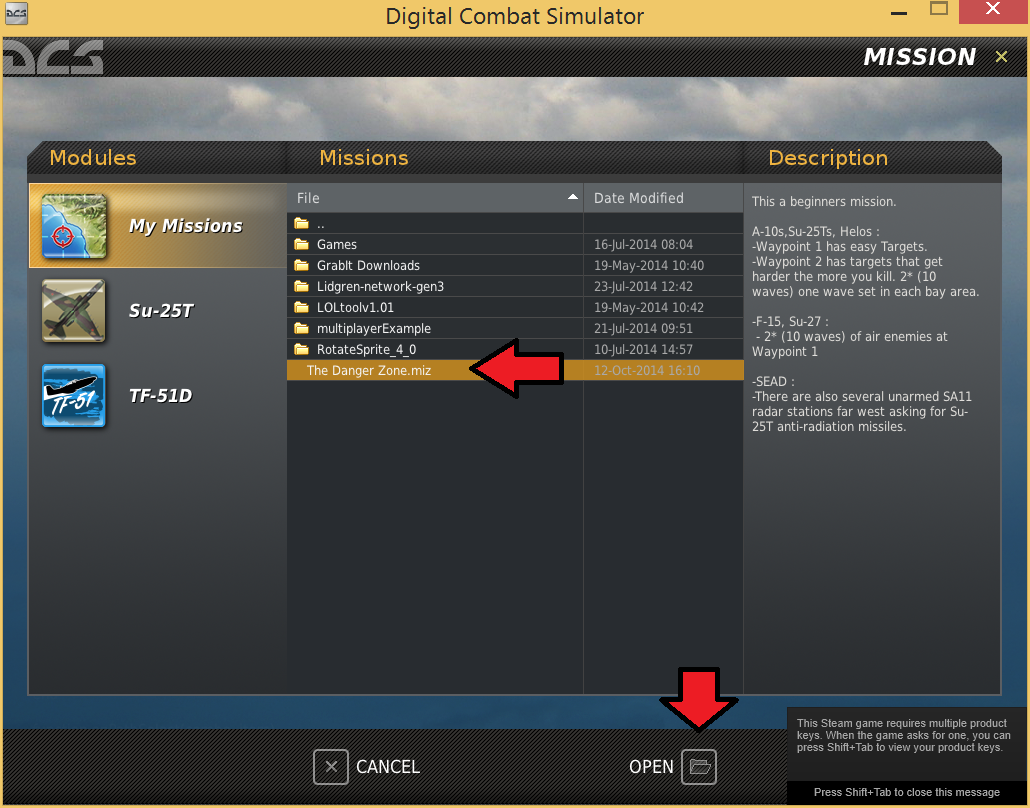1030x808 pixels.
Task: Close the Mission panel with yellow X
Action: 1001,56
